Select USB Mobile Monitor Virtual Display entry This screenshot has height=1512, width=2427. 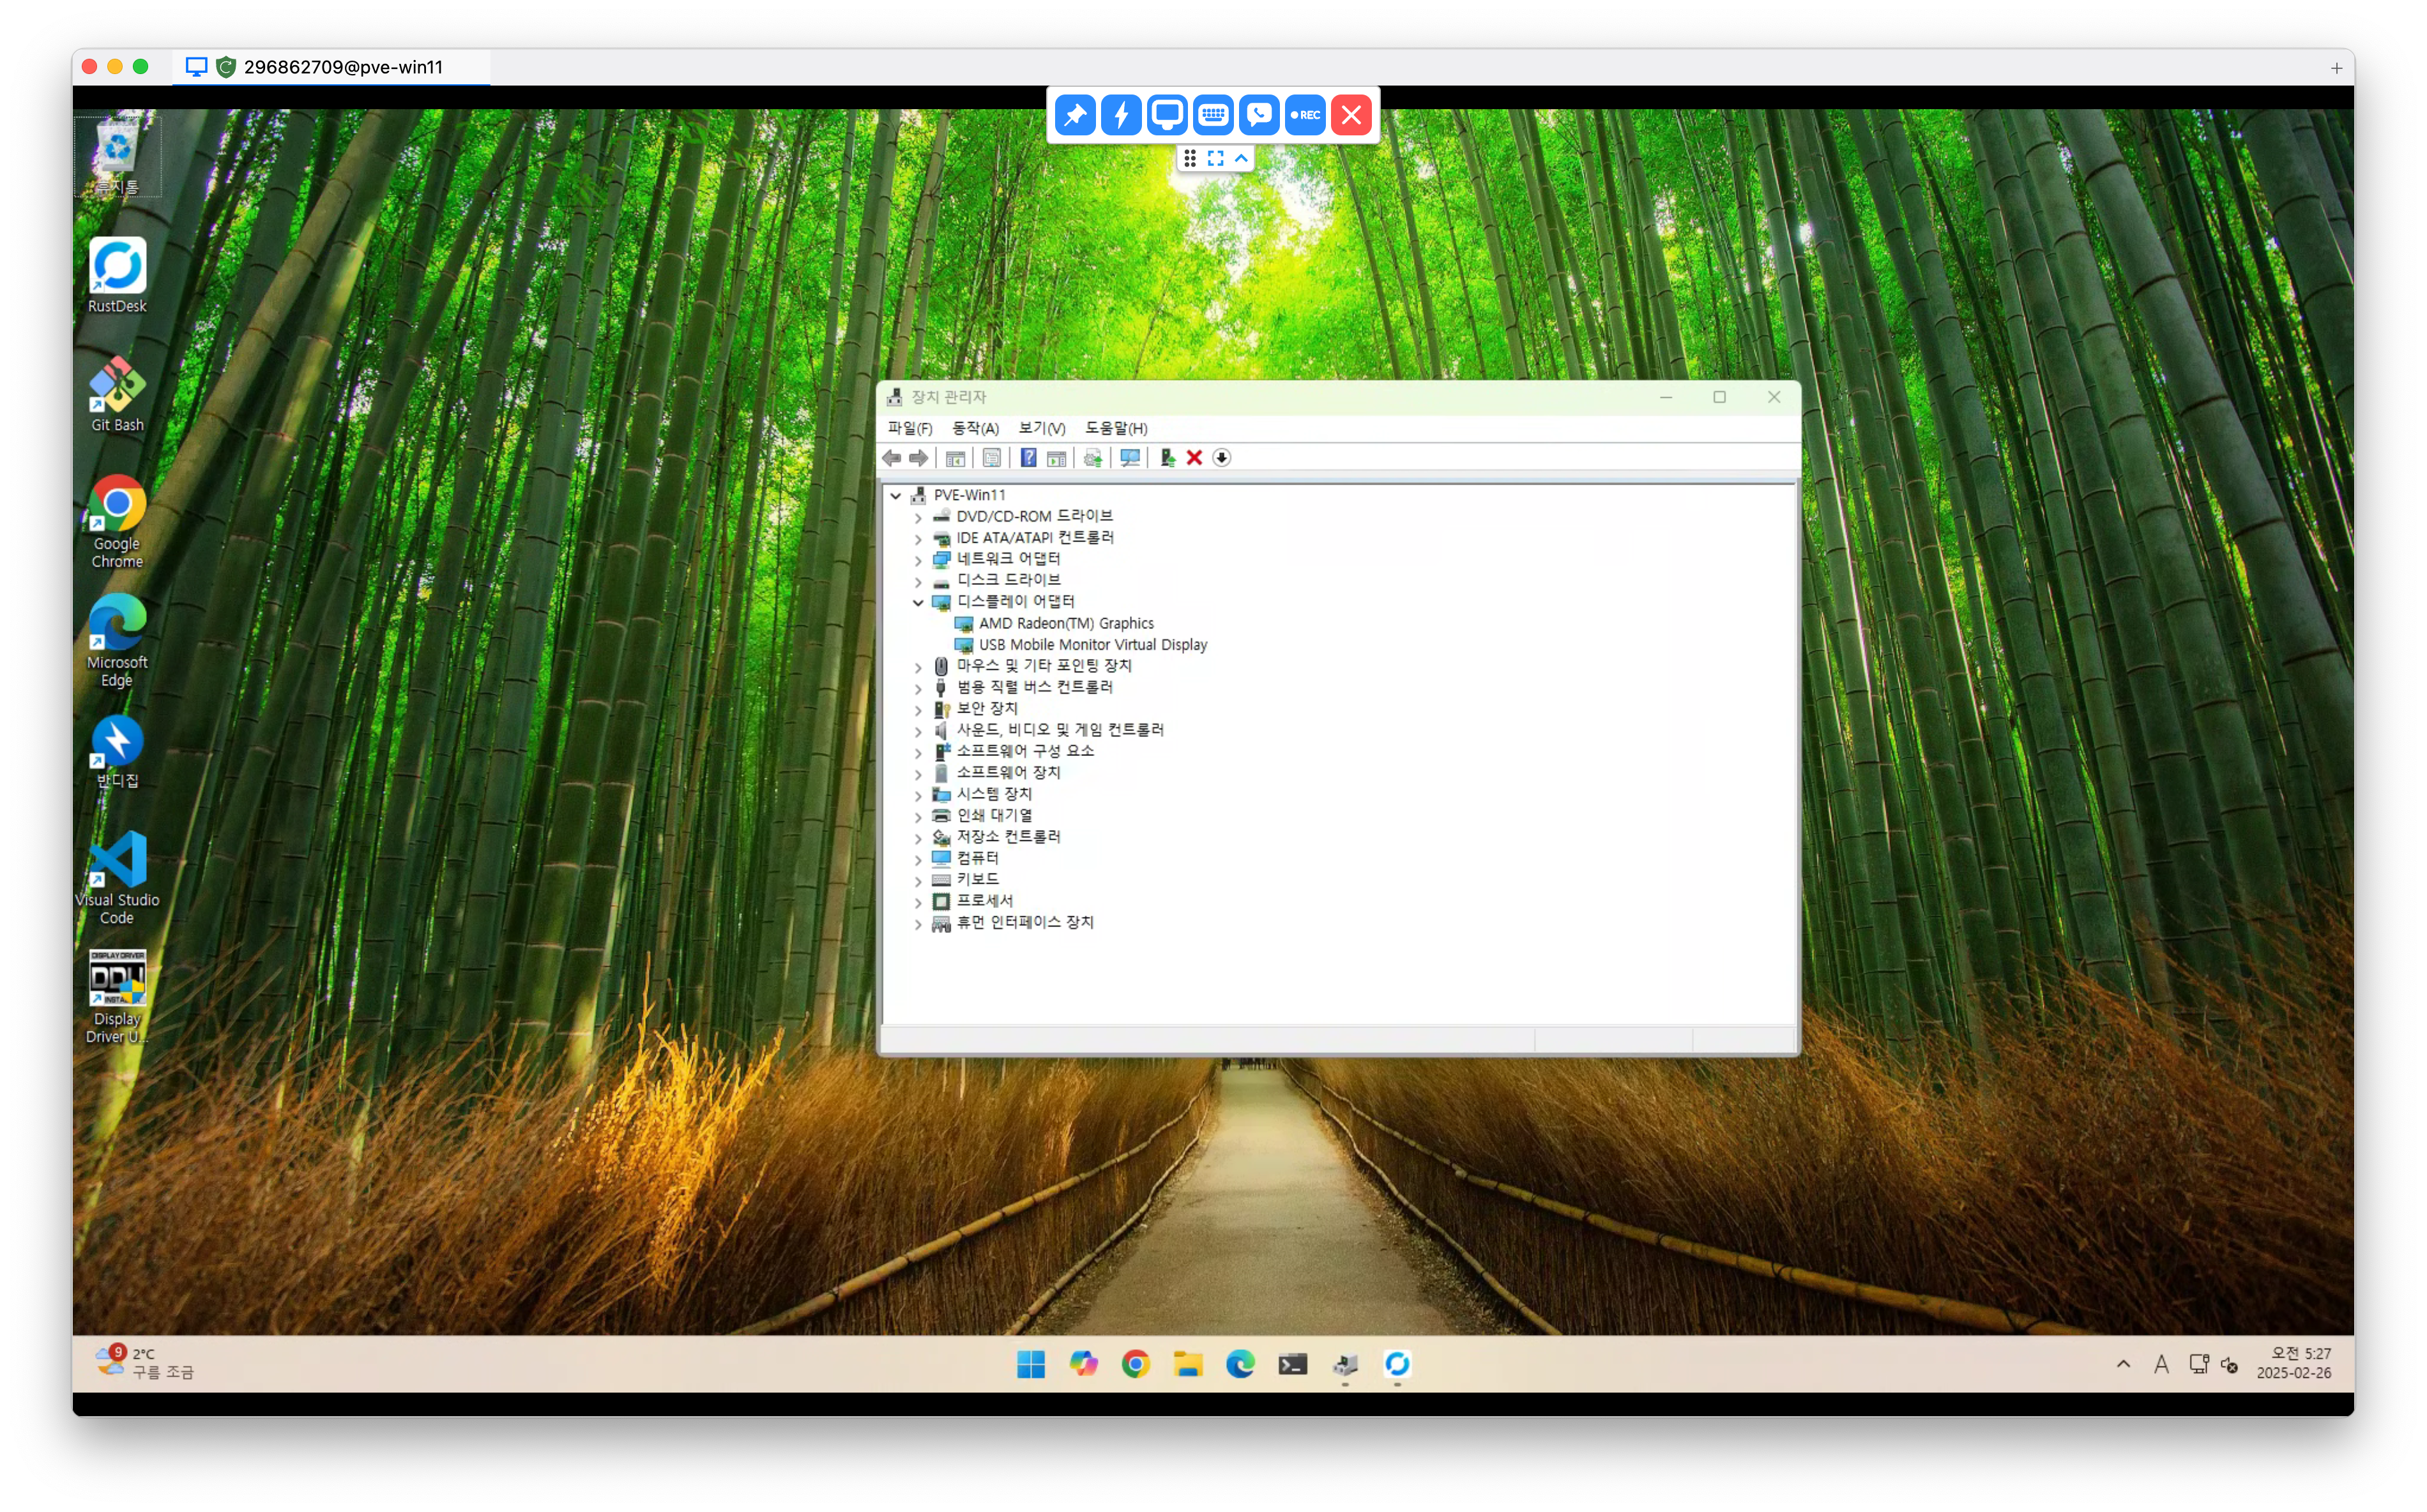pos(1092,645)
